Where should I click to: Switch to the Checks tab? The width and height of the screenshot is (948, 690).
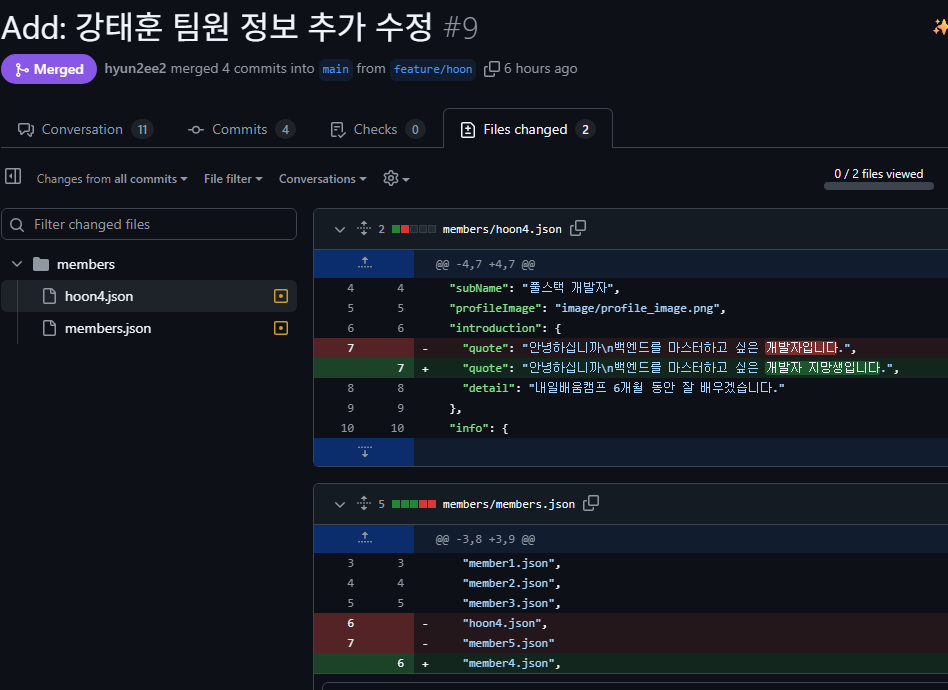pyautogui.click(x=377, y=129)
